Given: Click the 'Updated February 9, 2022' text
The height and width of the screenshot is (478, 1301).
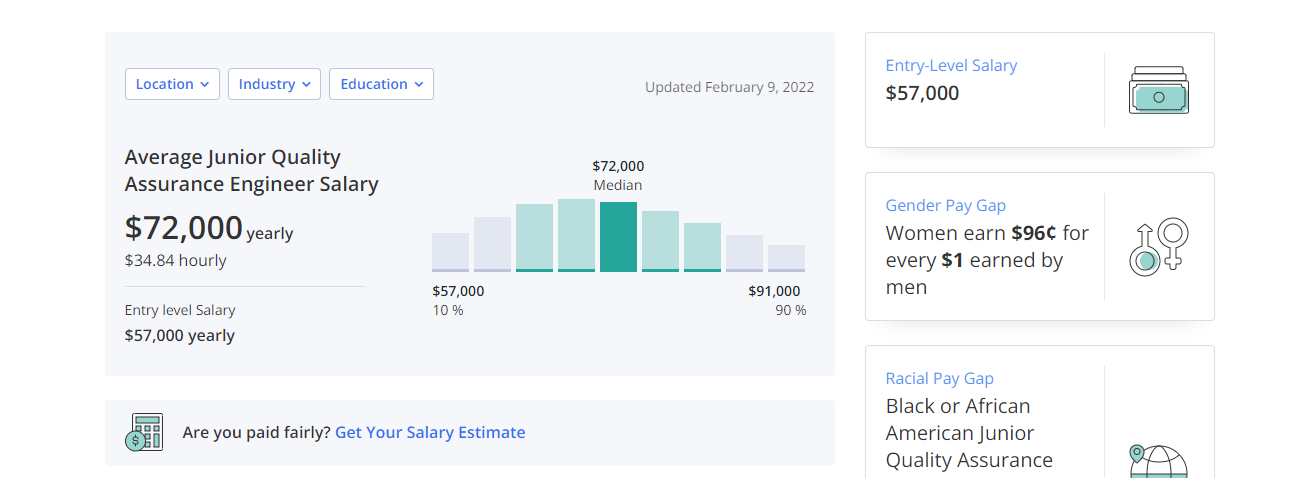Looking at the screenshot, I should click(x=729, y=87).
